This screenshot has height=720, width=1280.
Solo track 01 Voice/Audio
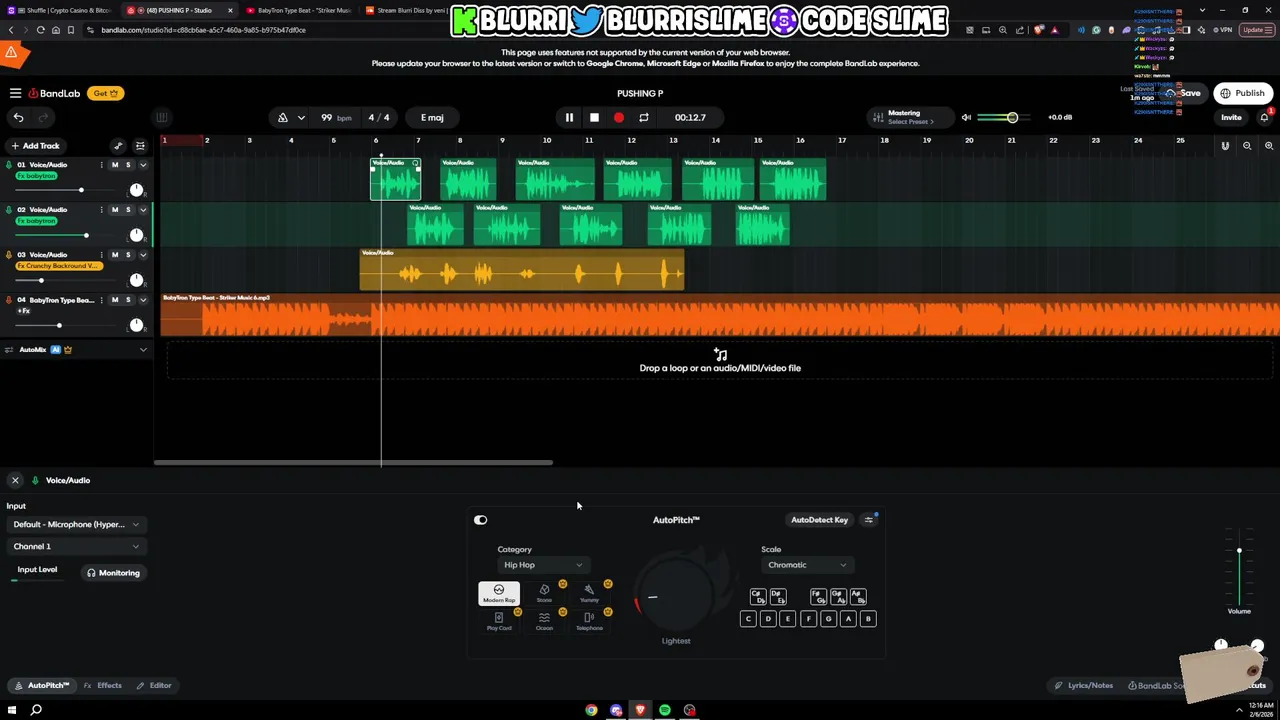point(128,165)
